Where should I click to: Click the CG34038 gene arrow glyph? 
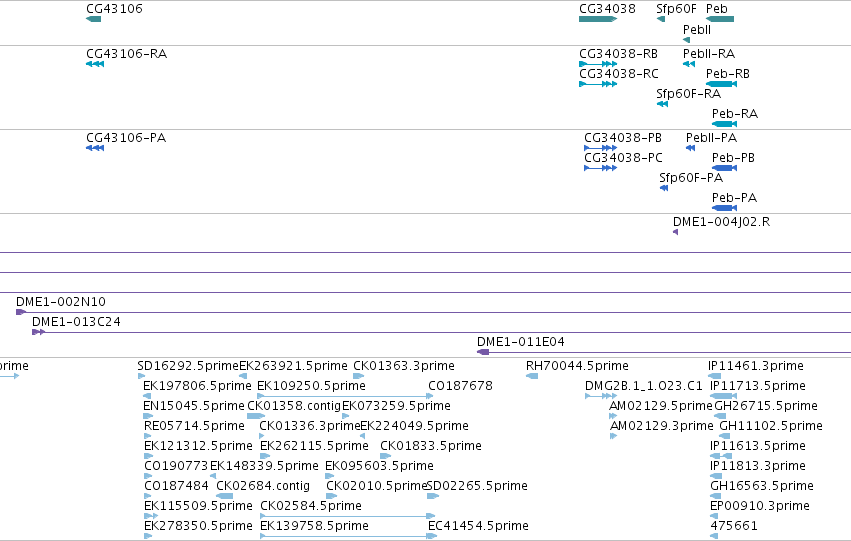[x=598, y=19]
